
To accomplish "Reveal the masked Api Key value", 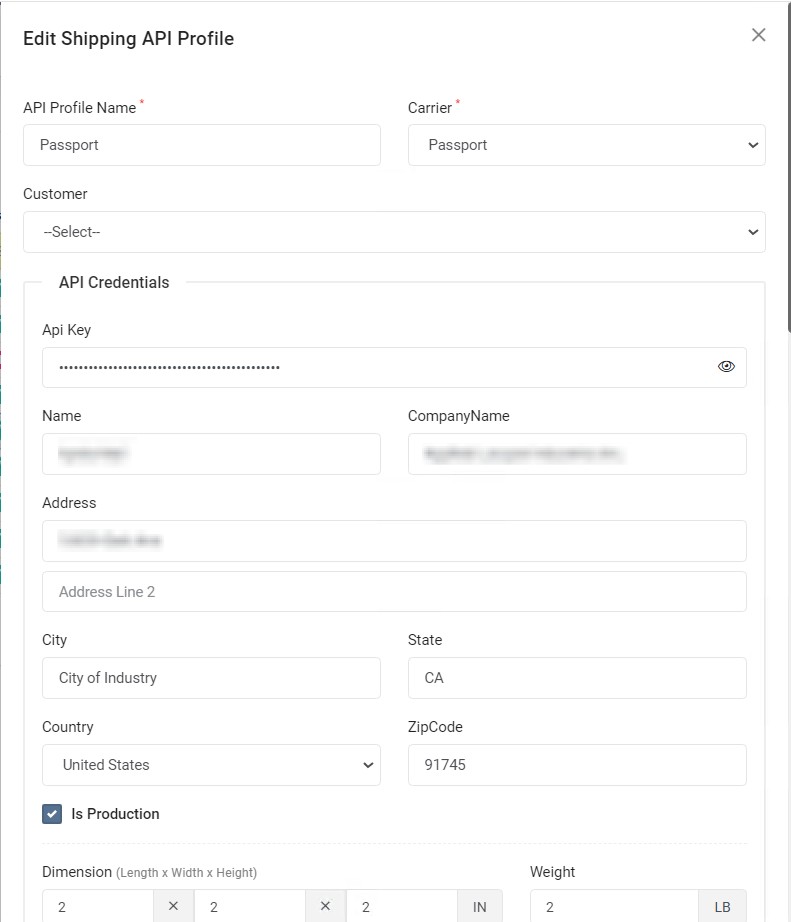I will click(x=726, y=366).
